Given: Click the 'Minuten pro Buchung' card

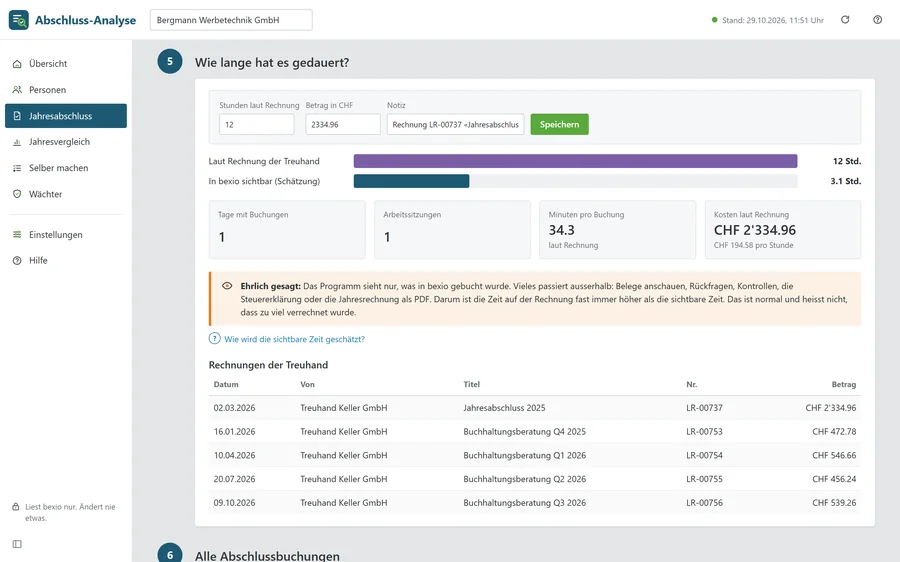Looking at the screenshot, I should [618, 230].
